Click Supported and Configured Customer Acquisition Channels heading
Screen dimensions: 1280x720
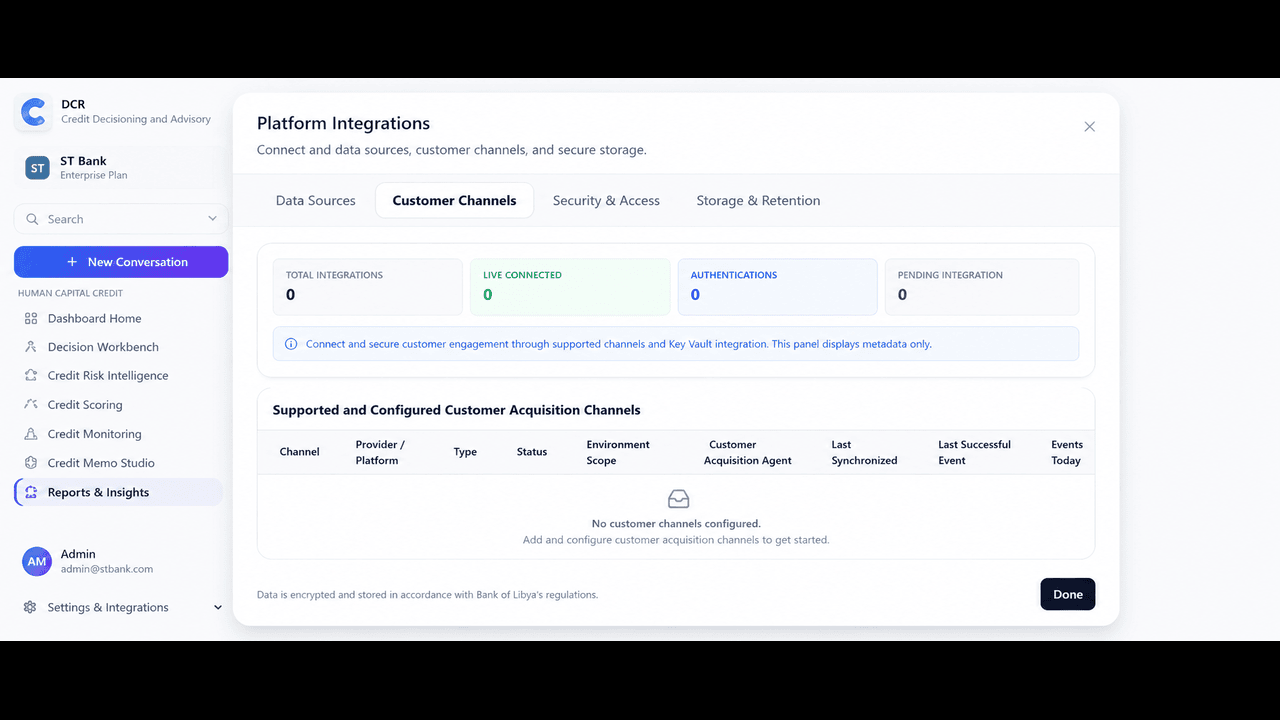pos(456,410)
